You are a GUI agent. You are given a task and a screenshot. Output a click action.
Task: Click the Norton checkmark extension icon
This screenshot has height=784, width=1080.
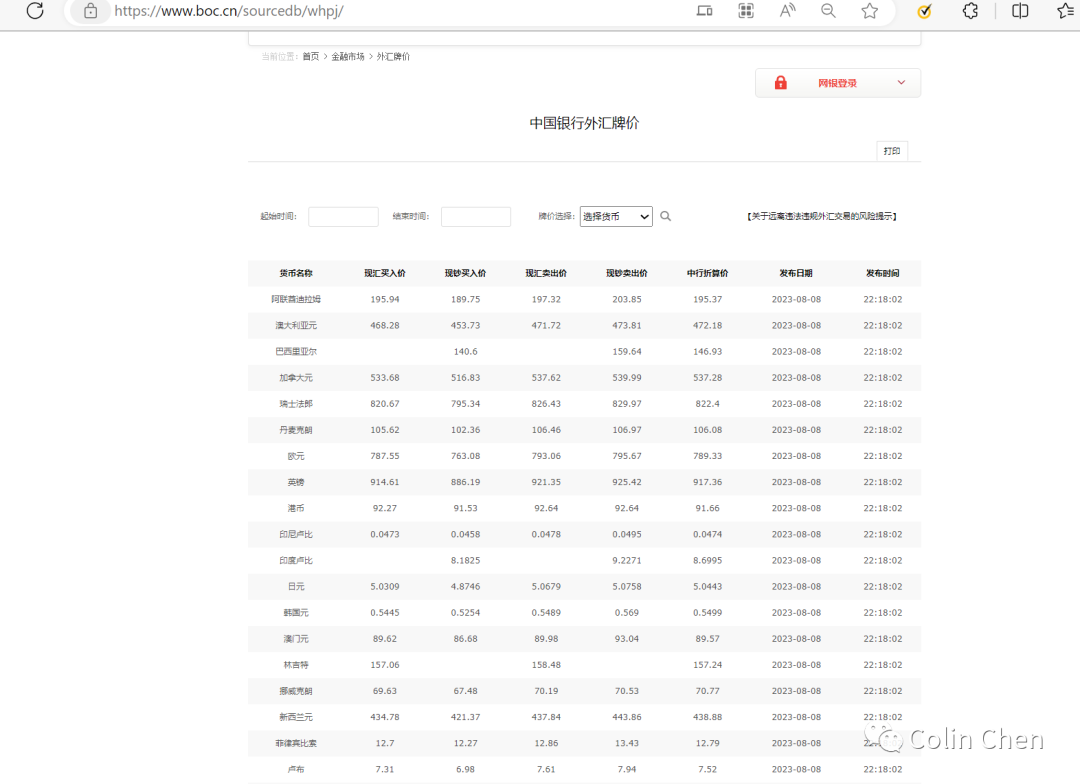pos(923,12)
